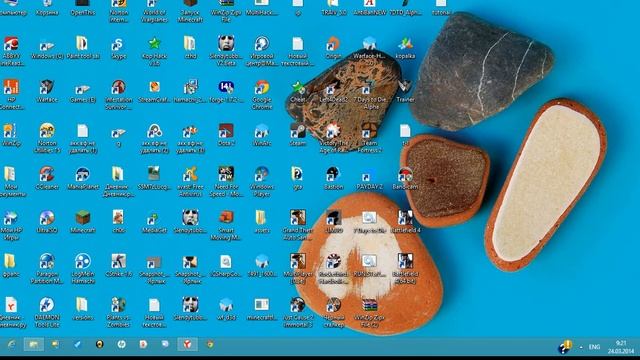Click the Grand Theft Auto San shortcut
This screenshot has height=360, width=640.
[x=298, y=225]
